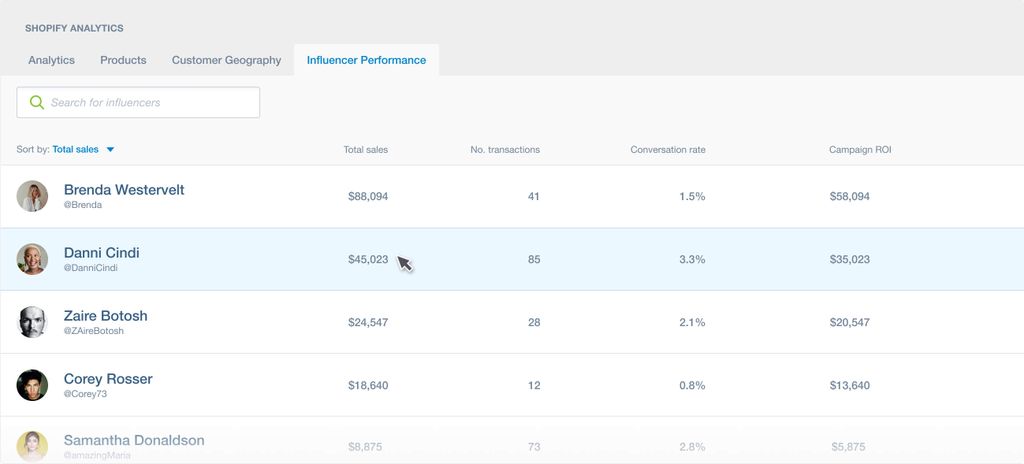
Task: Go to the Customer Geography tab
Action: 226,60
